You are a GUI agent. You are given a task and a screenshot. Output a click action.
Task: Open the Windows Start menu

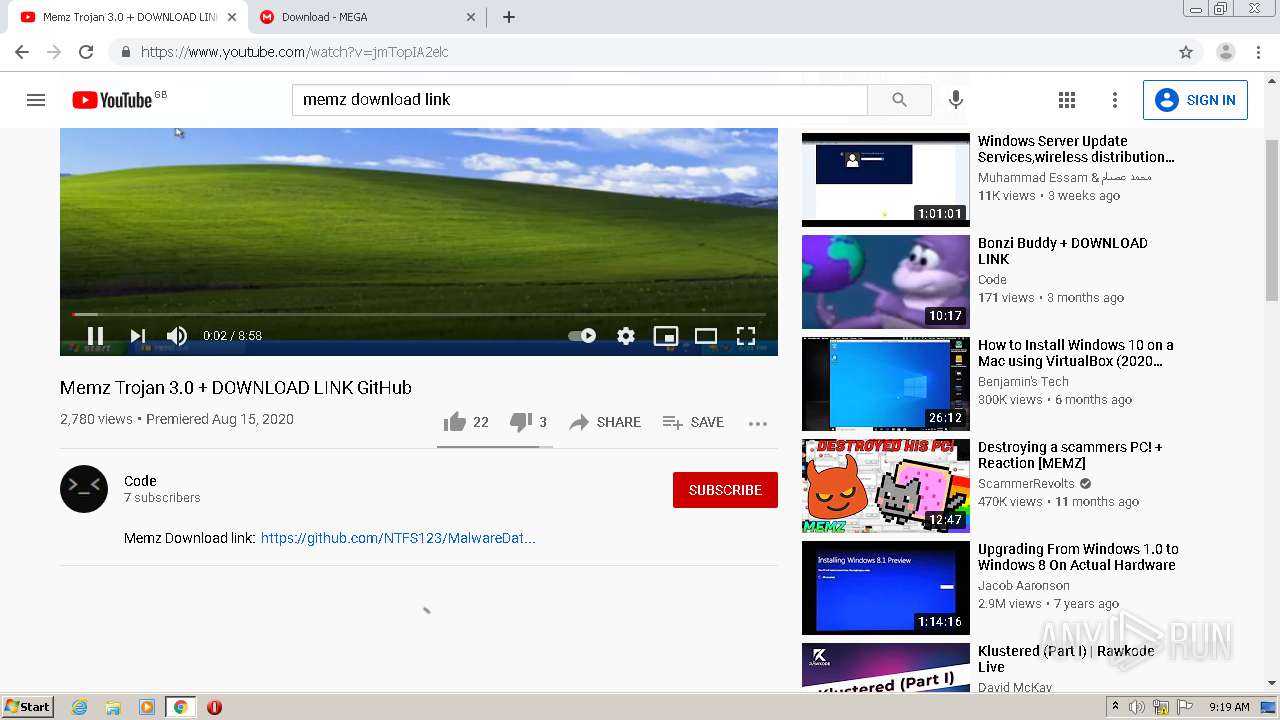coord(28,707)
